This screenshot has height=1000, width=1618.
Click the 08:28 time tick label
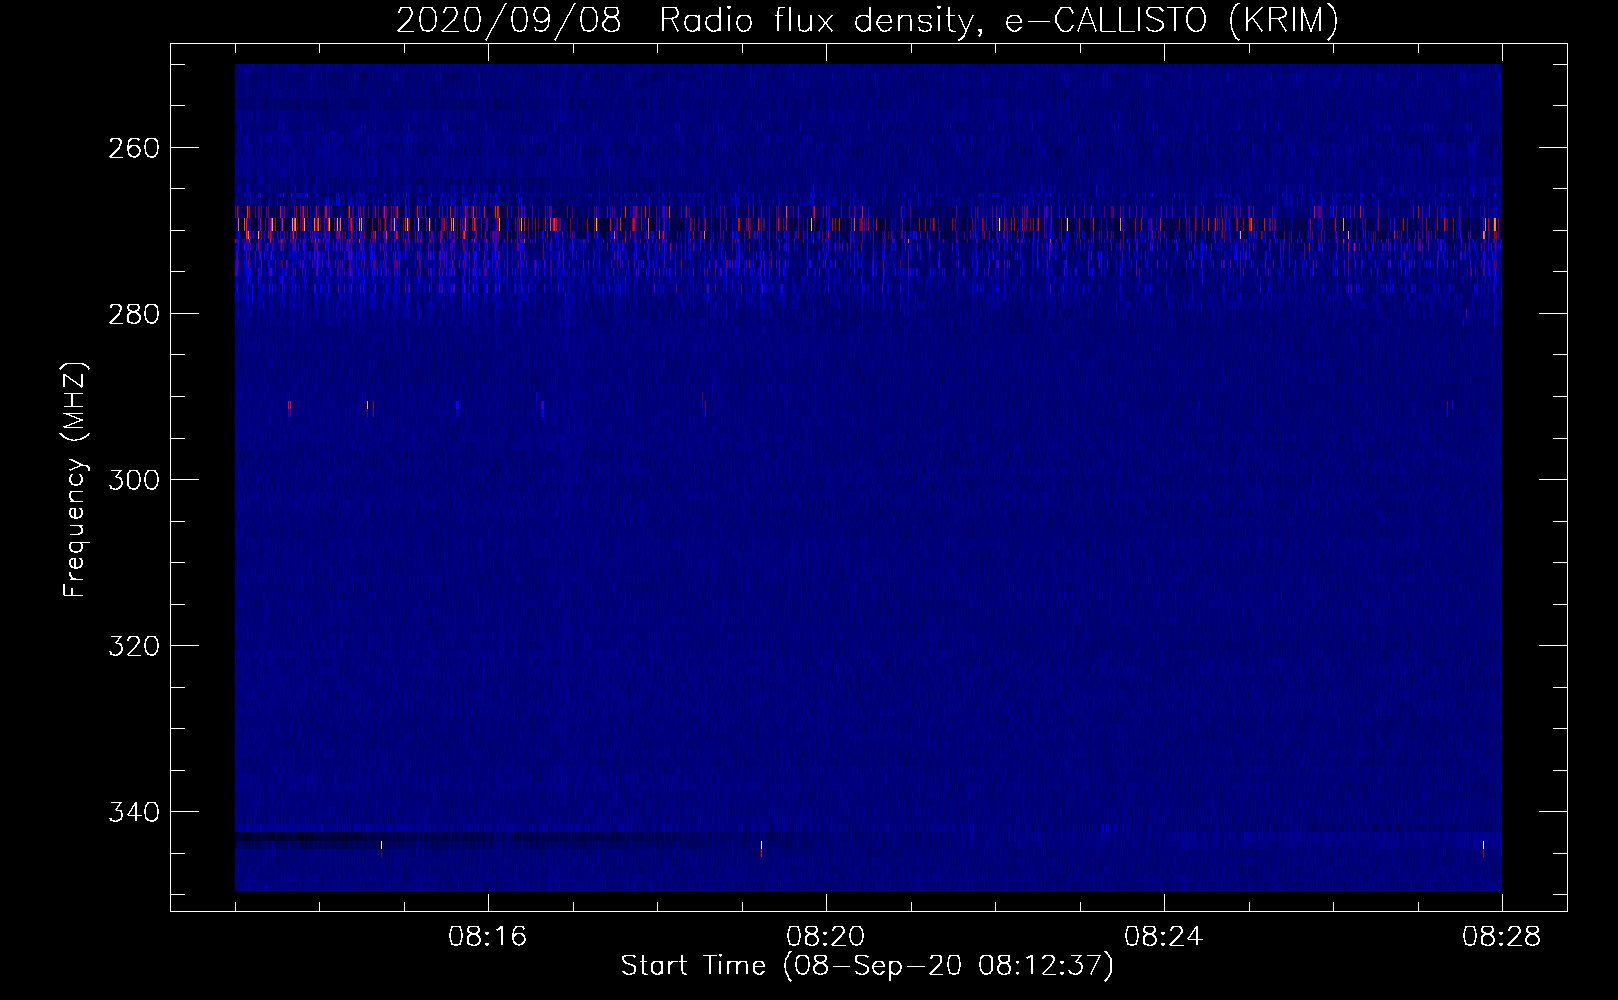[1501, 937]
